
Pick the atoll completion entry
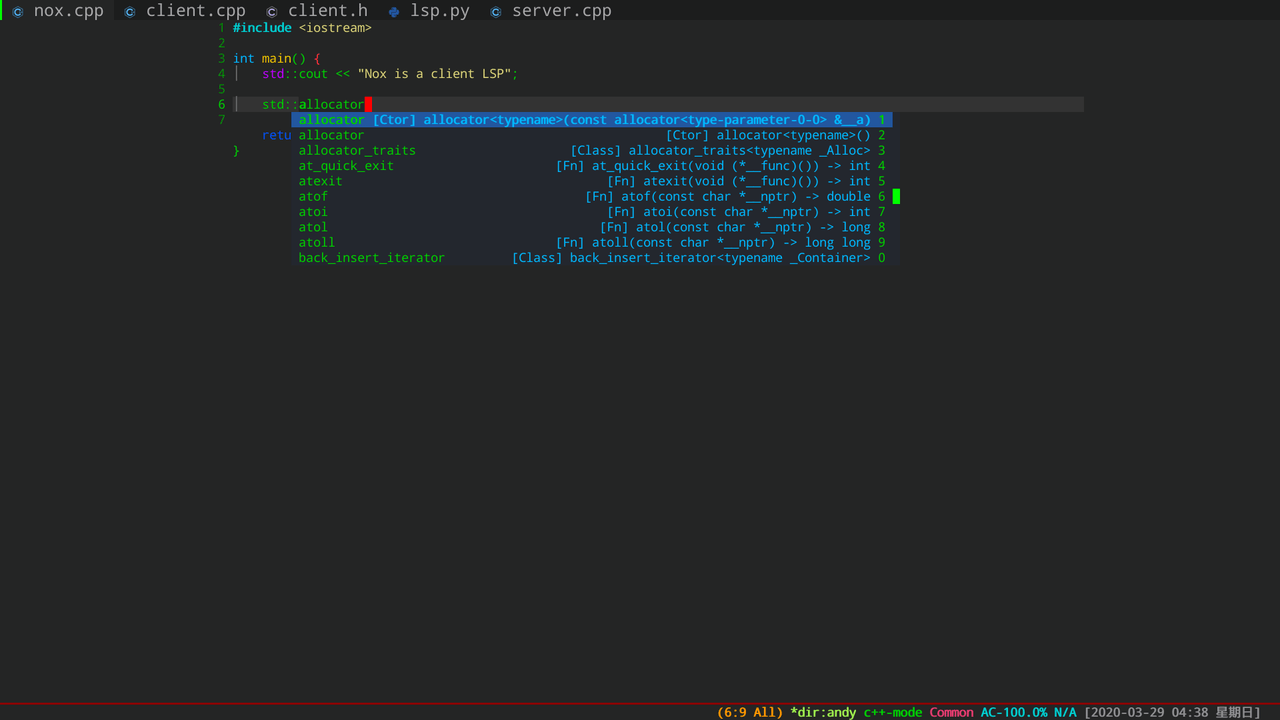[x=592, y=243]
